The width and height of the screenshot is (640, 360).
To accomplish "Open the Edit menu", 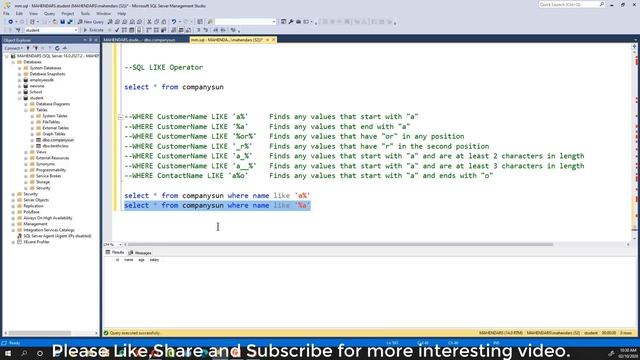I will (19, 13).
